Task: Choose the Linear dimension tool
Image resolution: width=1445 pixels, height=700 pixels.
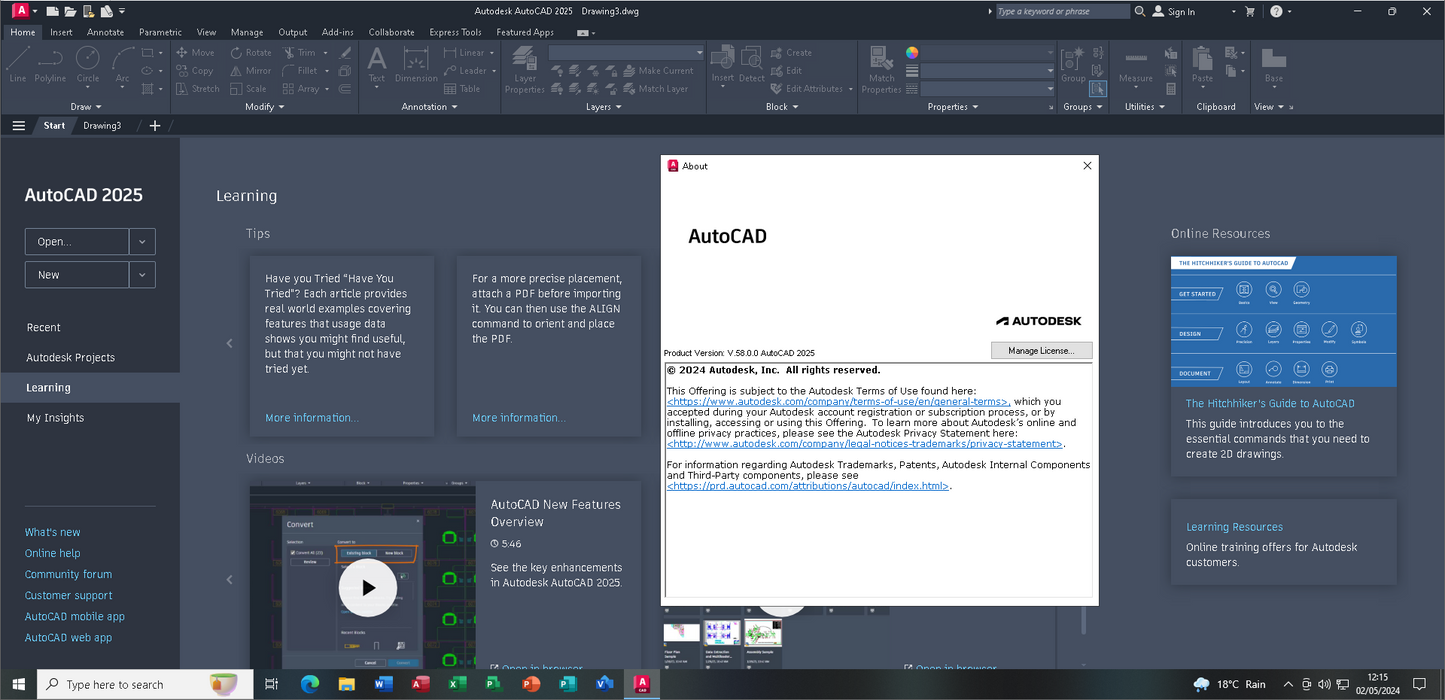Action: (x=464, y=53)
